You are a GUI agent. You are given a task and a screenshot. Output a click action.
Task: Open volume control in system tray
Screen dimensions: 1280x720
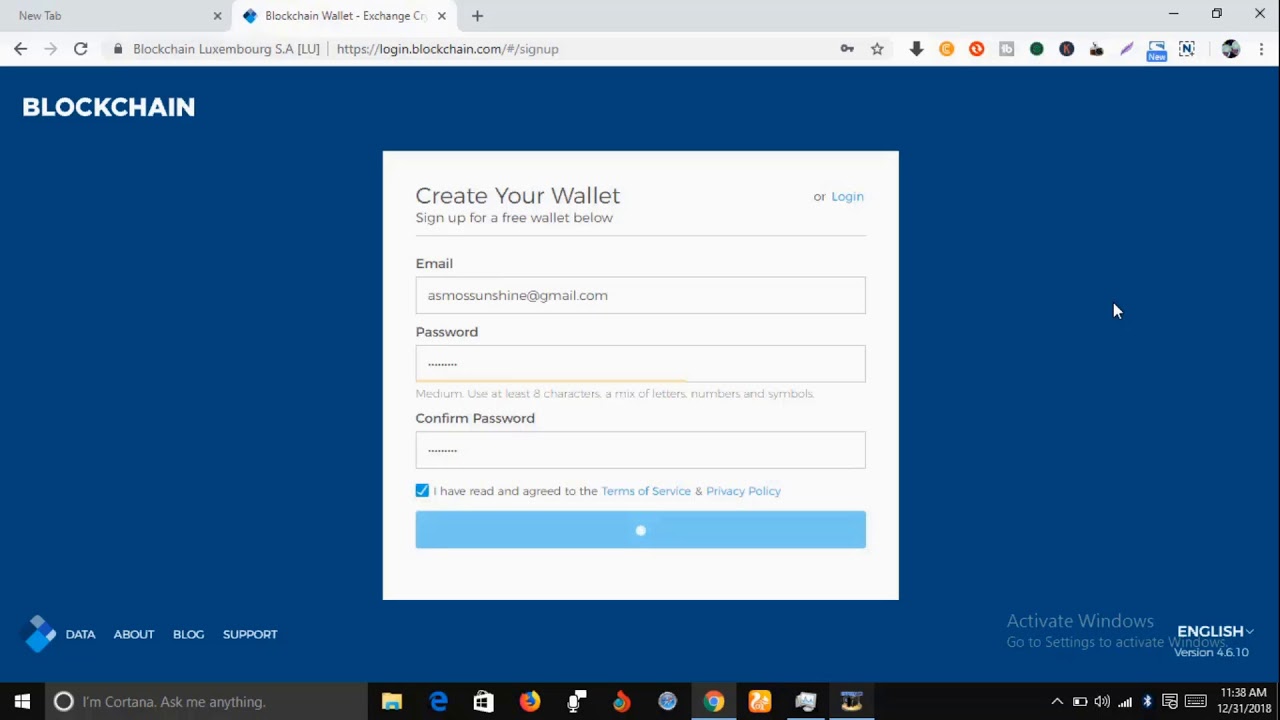tap(1102, 702)
